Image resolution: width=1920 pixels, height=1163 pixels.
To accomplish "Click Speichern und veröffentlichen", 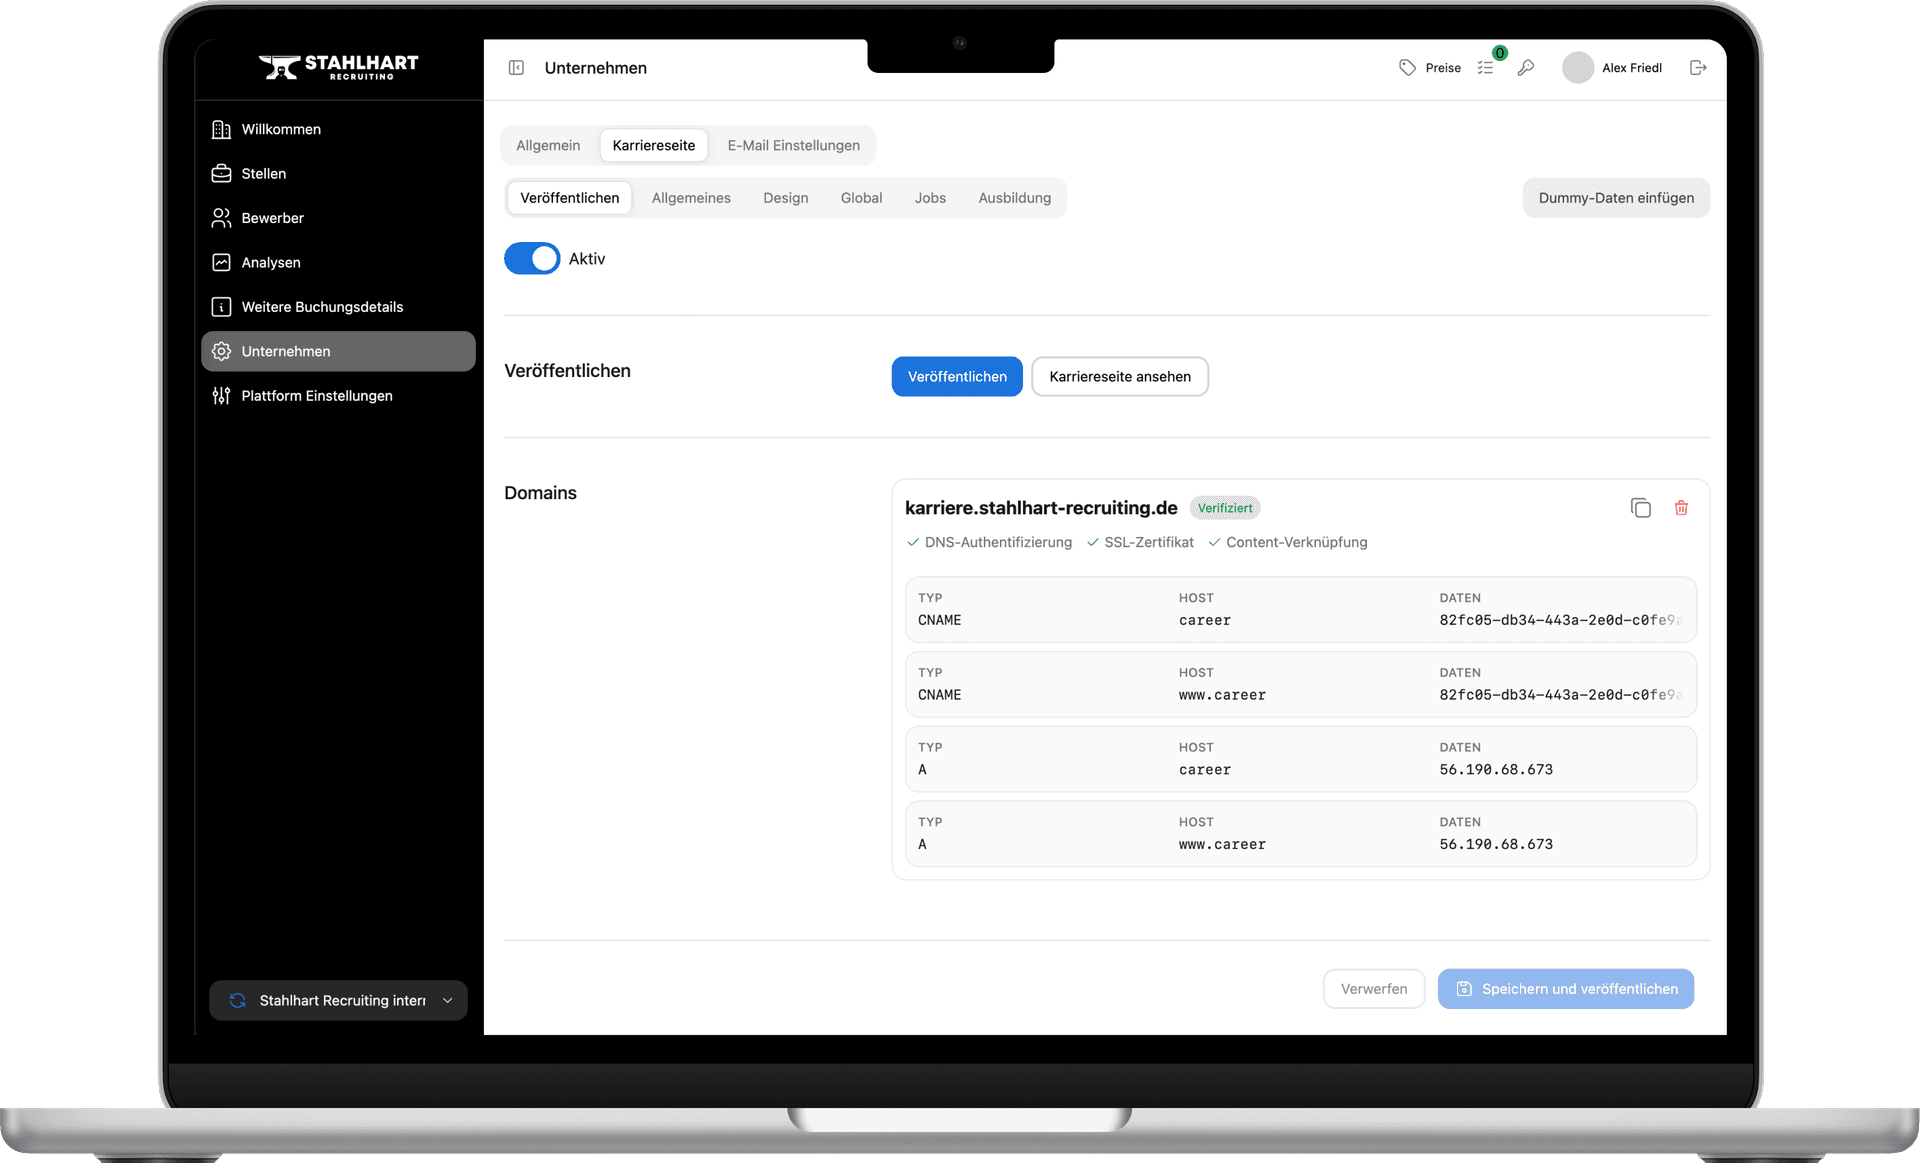I will coord(1565,988).
